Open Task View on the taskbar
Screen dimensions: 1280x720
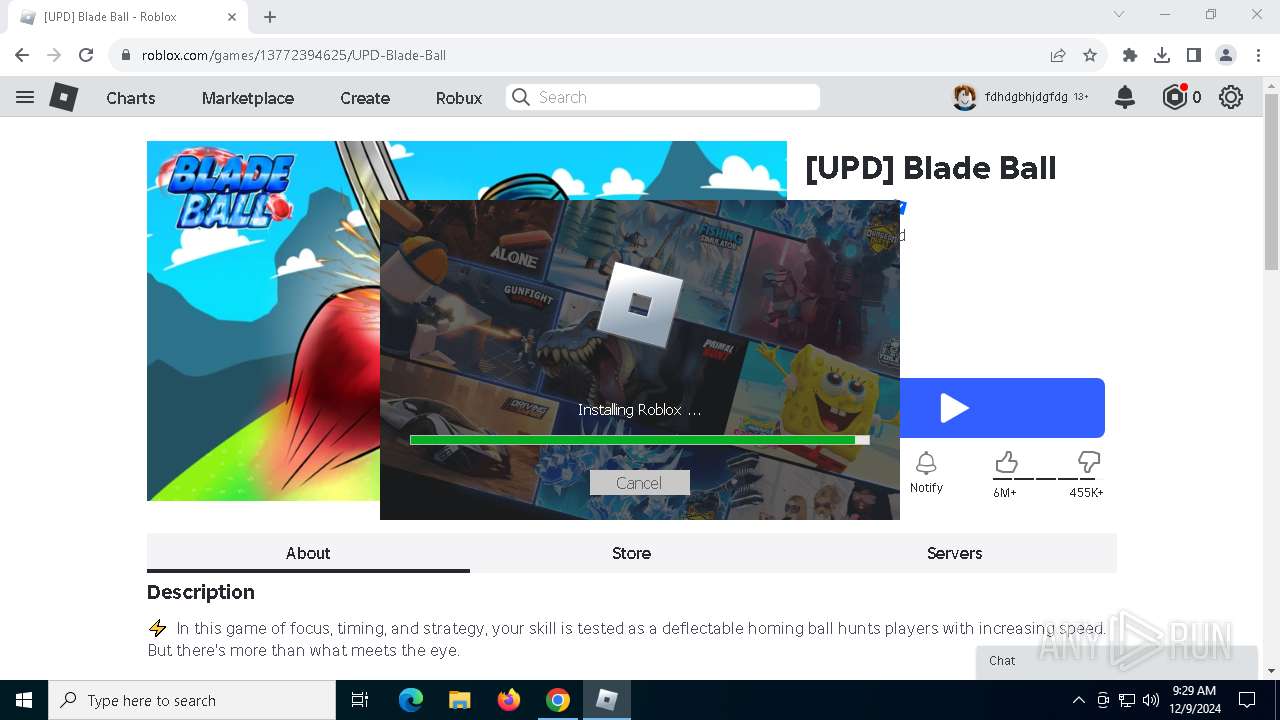coord(360,700)
